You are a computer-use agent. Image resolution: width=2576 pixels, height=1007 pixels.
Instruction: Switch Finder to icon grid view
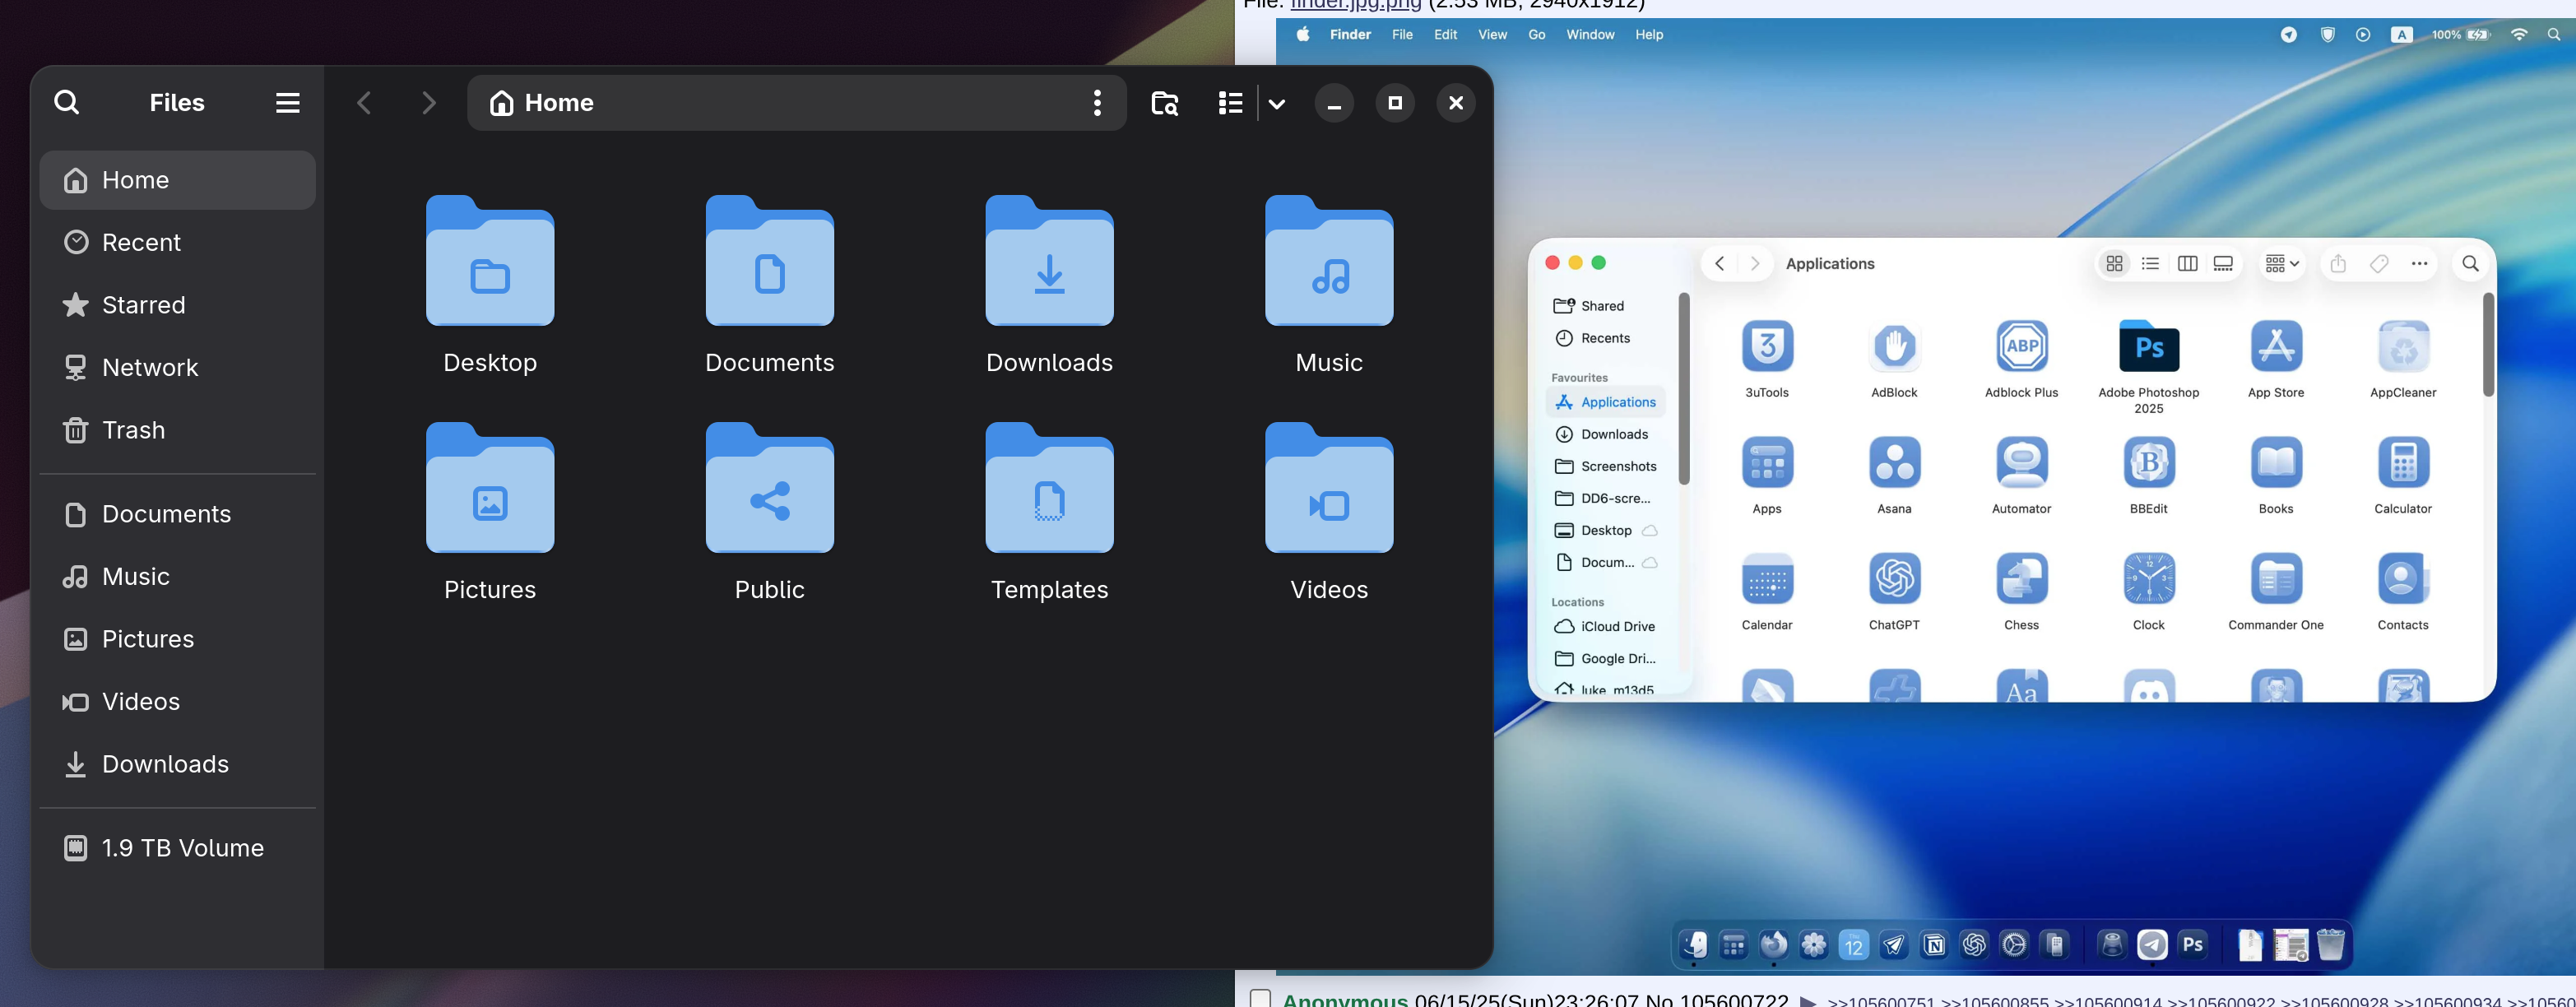click(x=2114, y=264)
